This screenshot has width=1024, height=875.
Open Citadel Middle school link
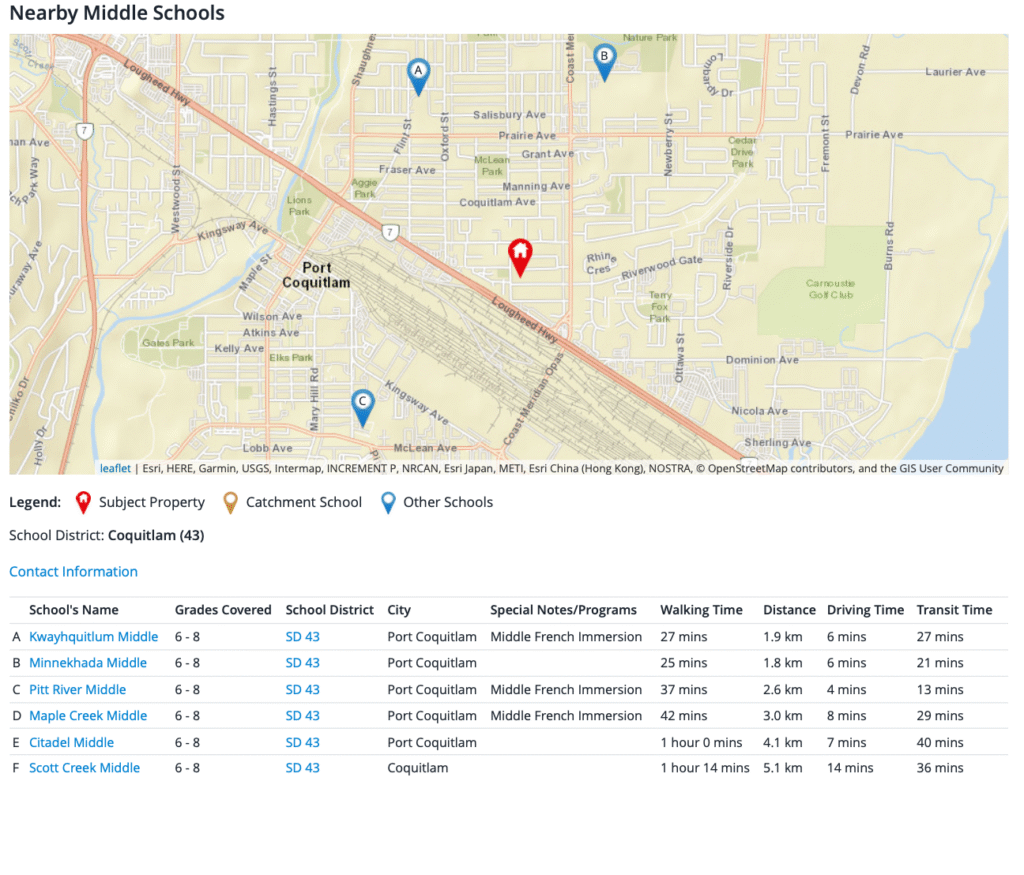point(71,743)
